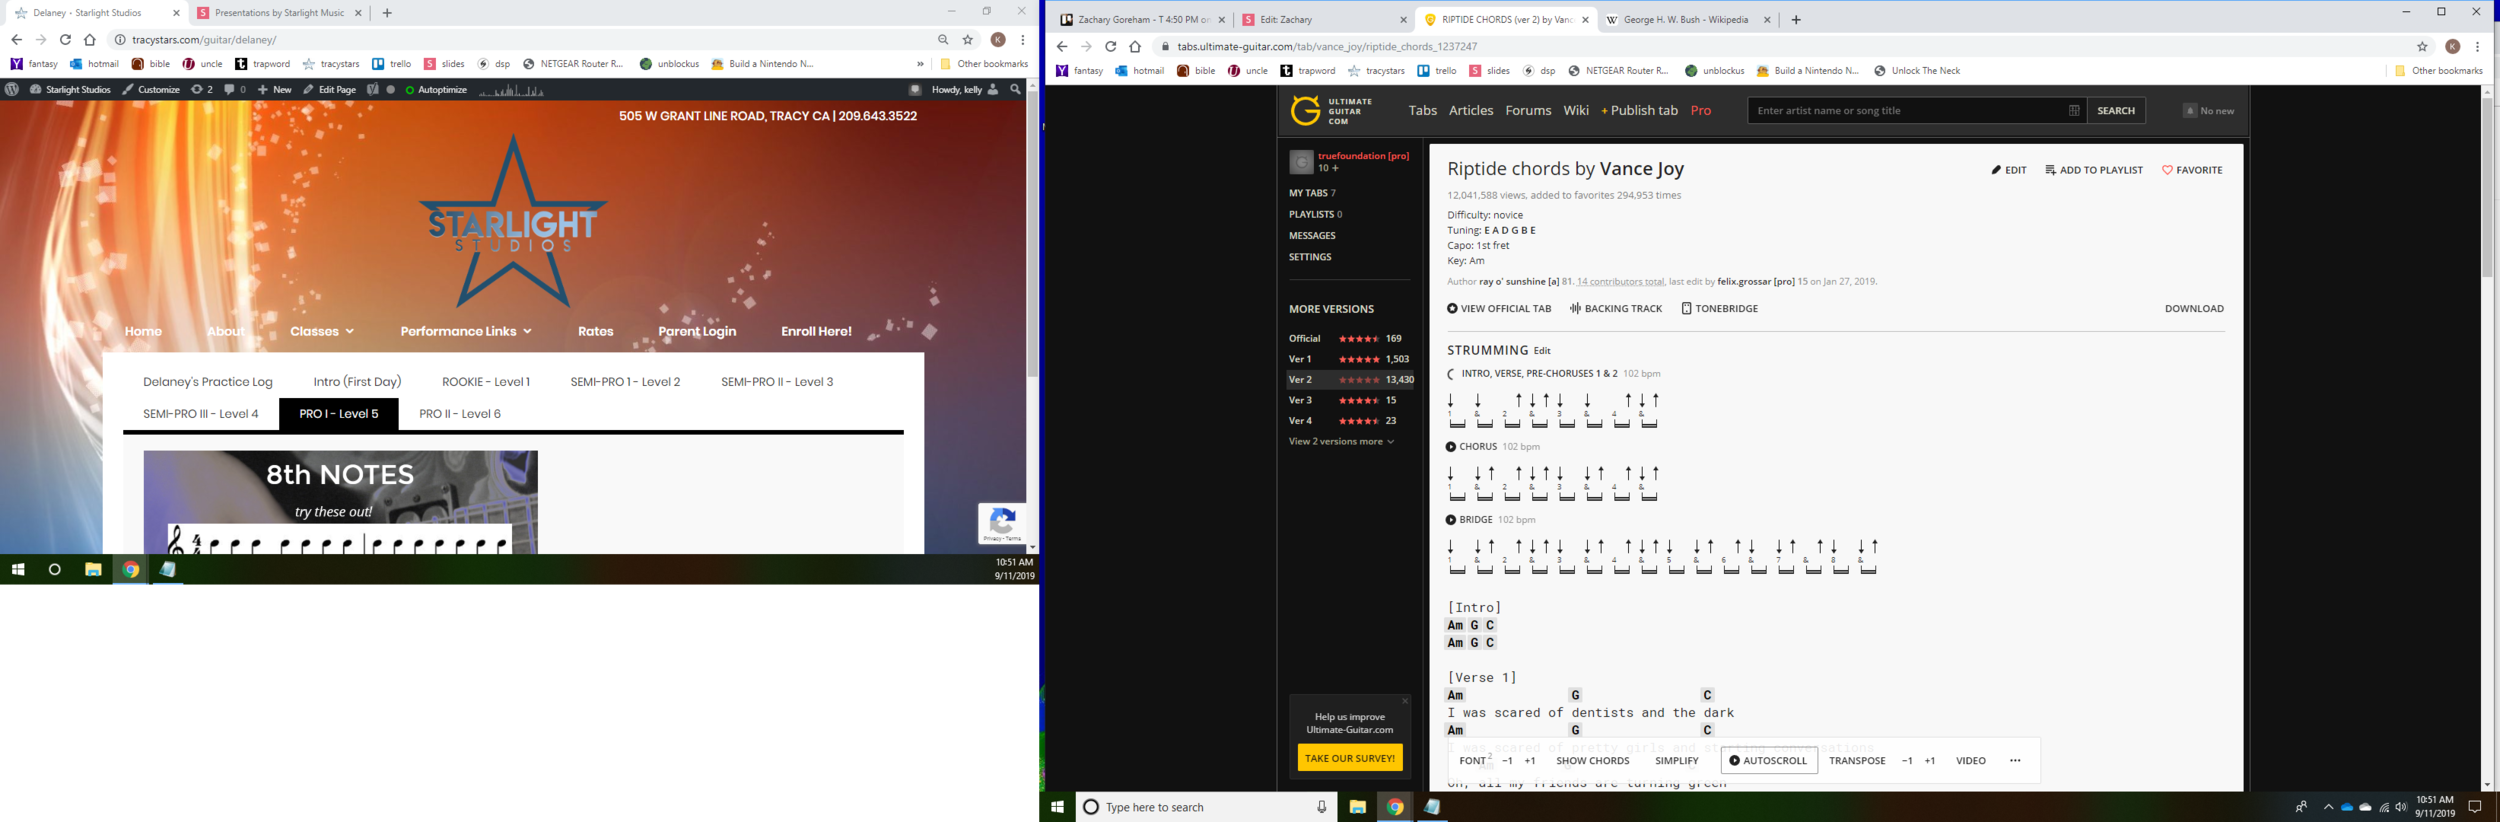Viewport: 2500px width, 822px height.
Task: Expand View 2 versions more
Action: (1341, 441)
